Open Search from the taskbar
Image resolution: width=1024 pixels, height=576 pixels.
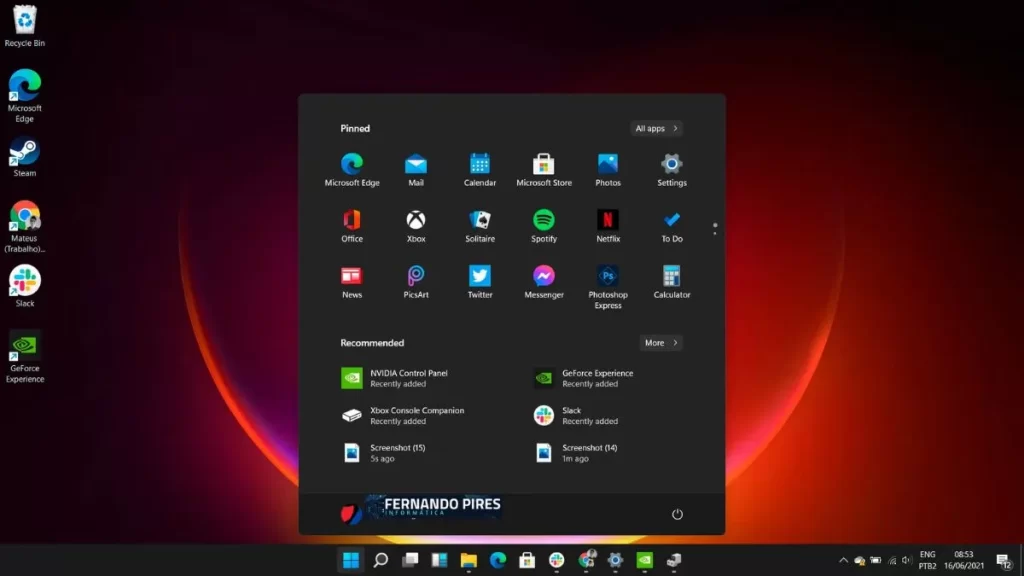(380, 560)
